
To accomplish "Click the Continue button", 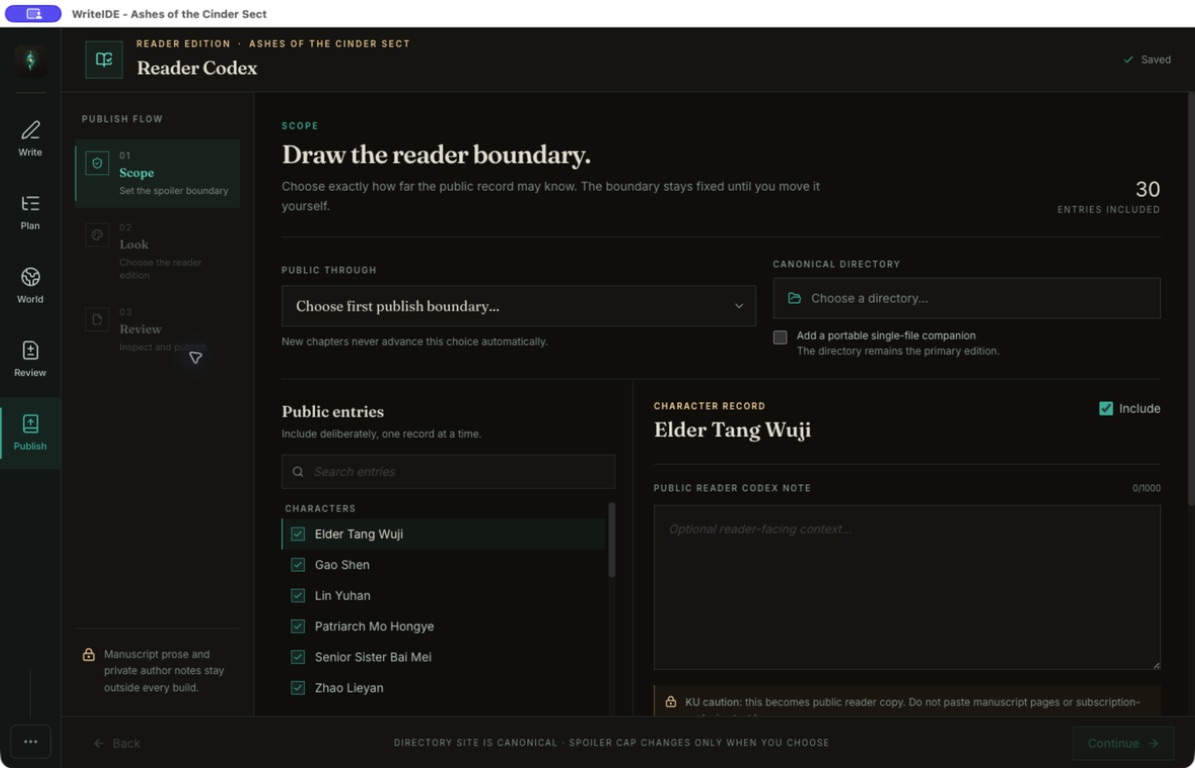I will point(1123,743).
